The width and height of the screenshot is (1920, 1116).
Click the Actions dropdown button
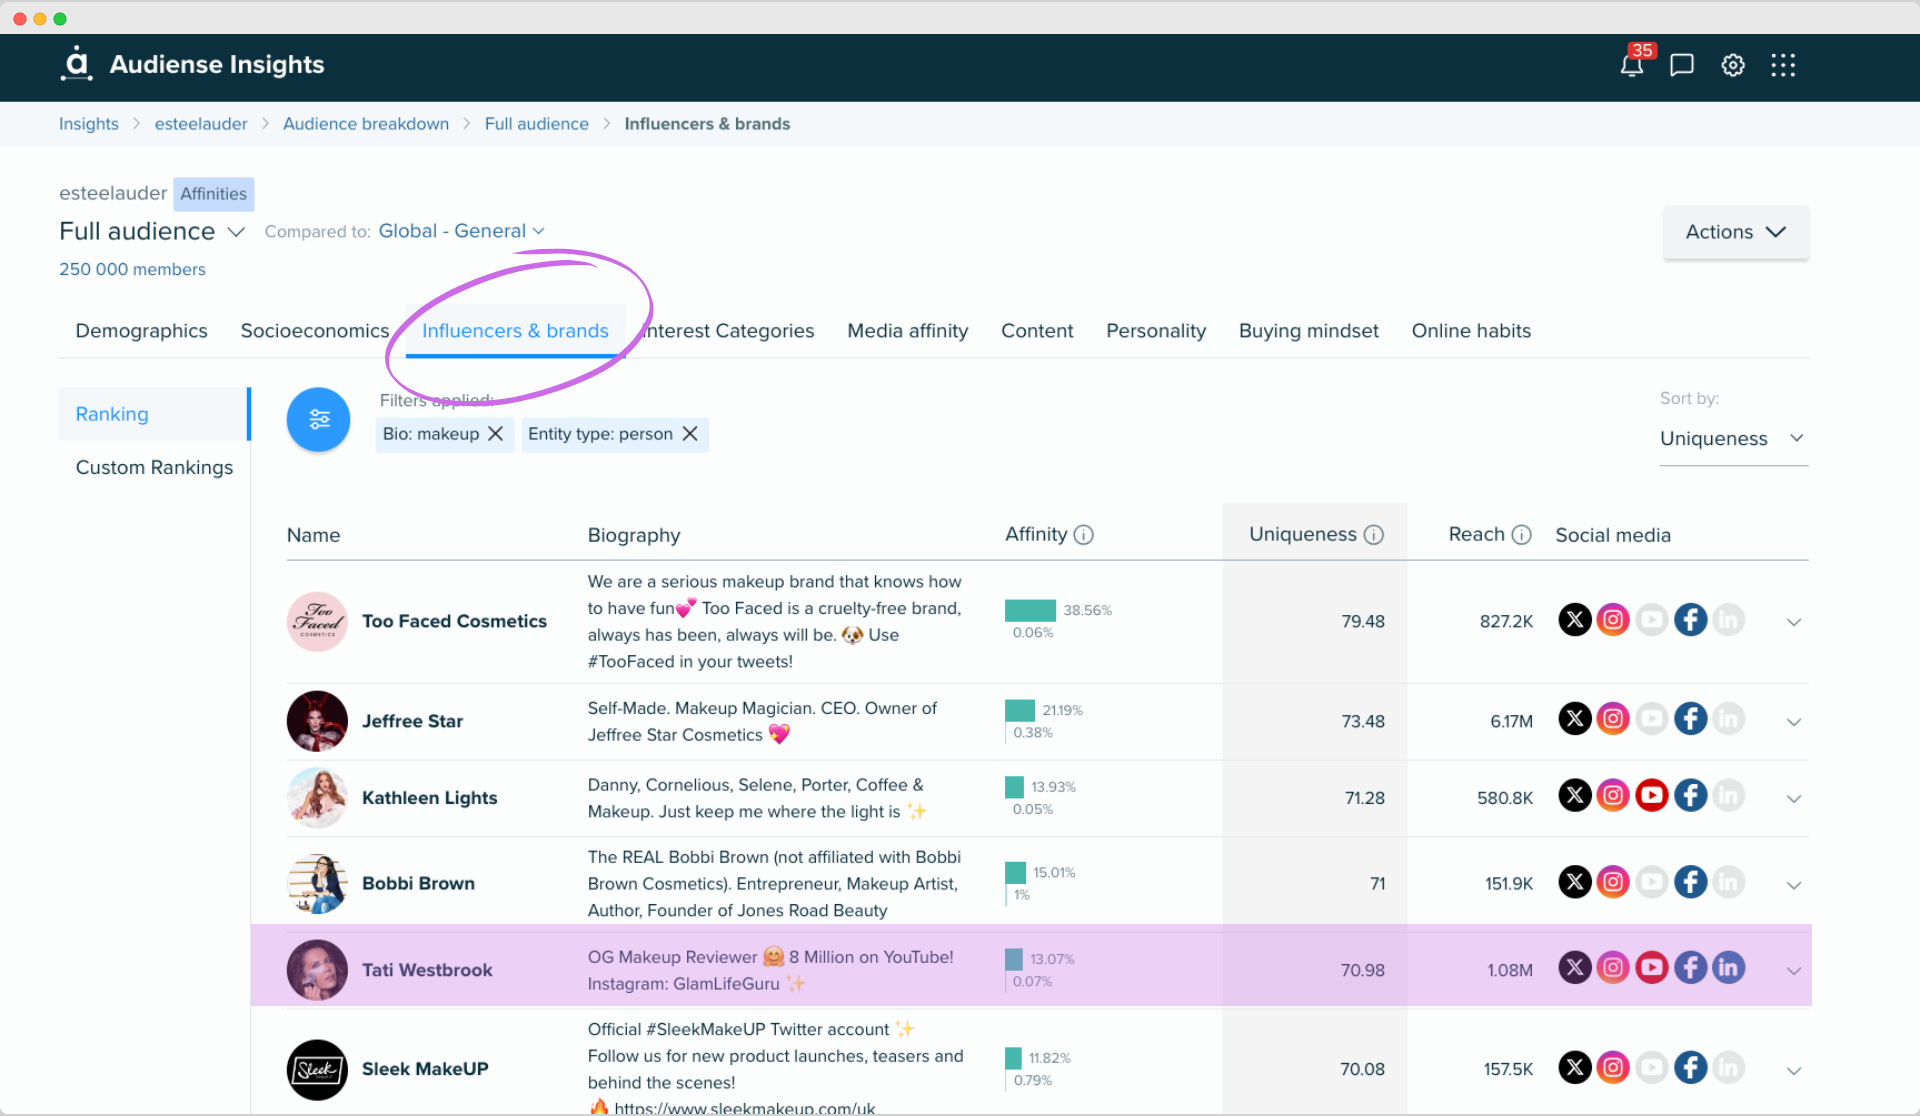coord(1733,231)
